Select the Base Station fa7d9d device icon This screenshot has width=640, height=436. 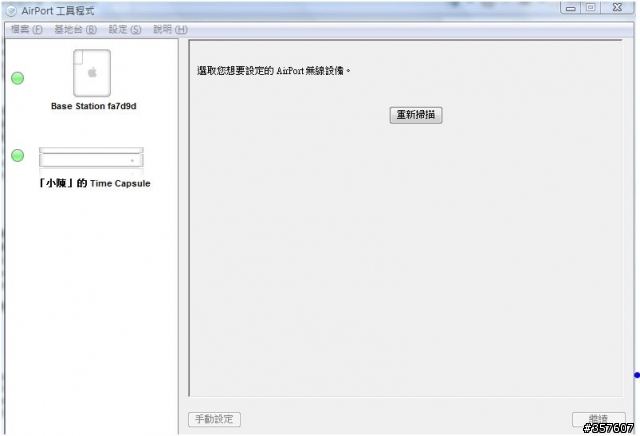coord(92,73)
